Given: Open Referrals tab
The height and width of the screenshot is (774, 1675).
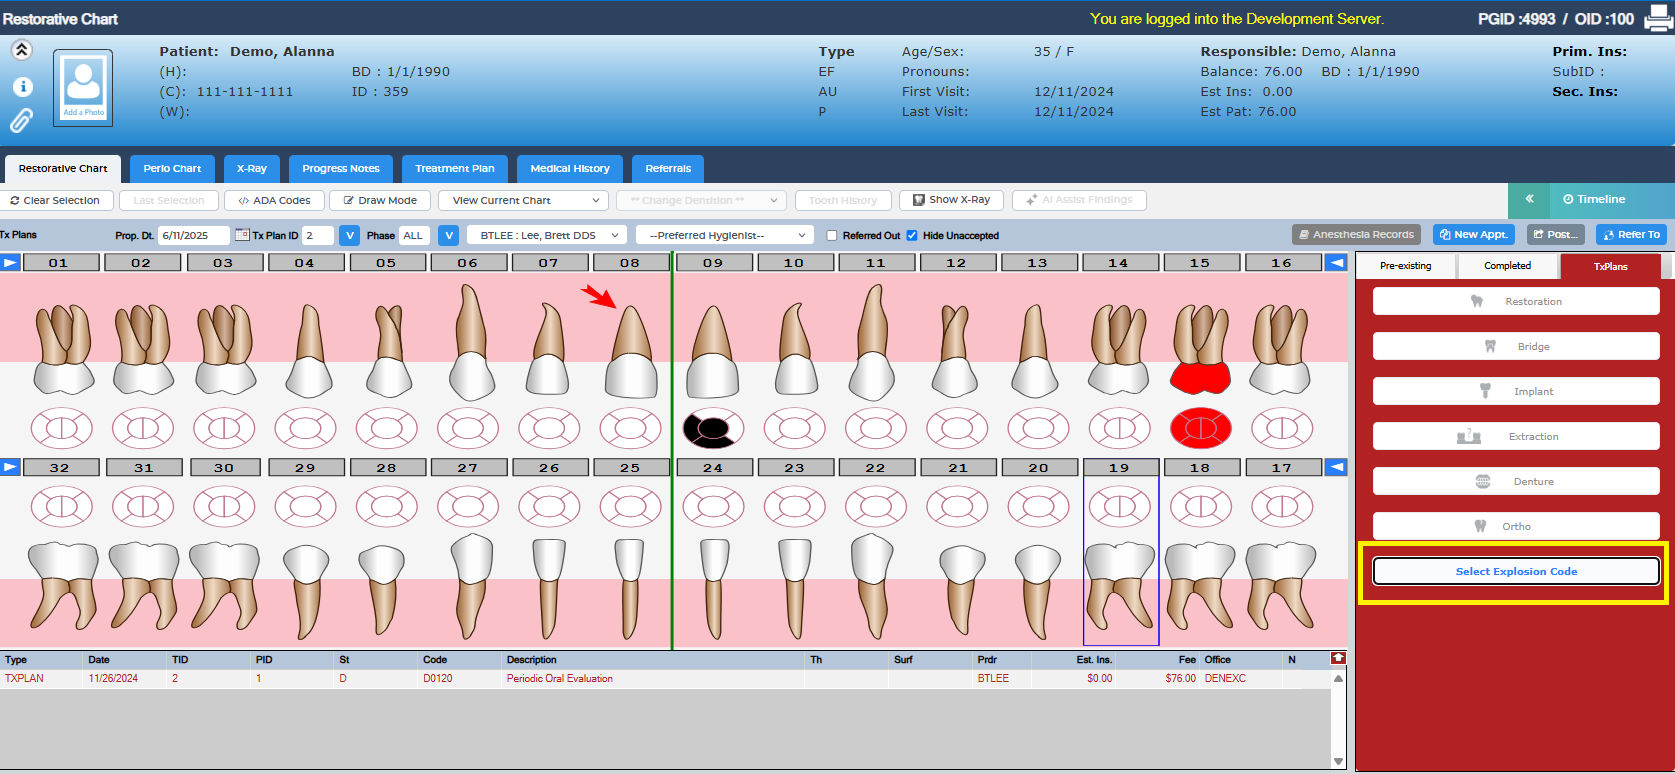Looking at the screenshot, I should pyautogui.click(x=668, y=168).
